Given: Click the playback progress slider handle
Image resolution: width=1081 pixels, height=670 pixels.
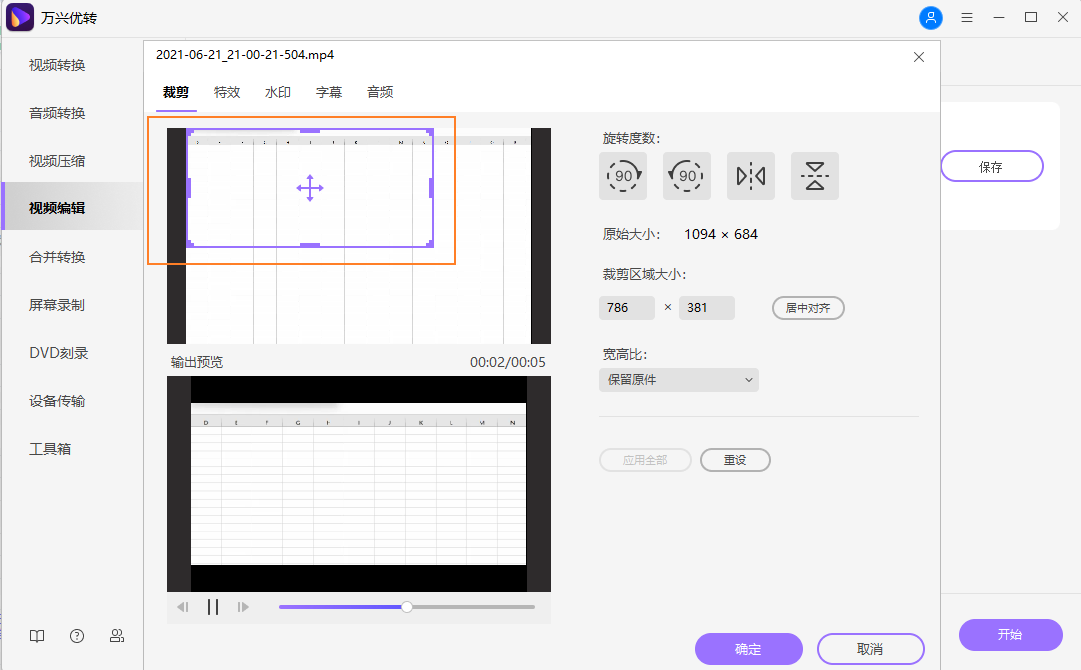Looking at the screenshot, I should coord(407,607).
